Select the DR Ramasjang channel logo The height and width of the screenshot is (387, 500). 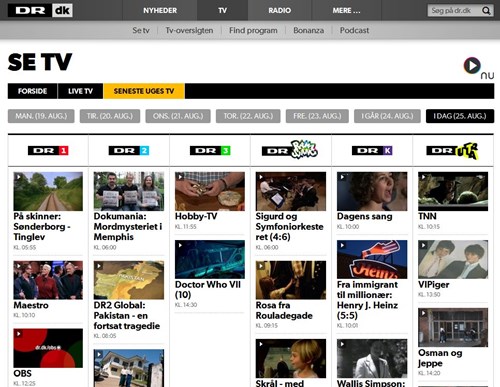pyautogui.click(x=290, y=149)
